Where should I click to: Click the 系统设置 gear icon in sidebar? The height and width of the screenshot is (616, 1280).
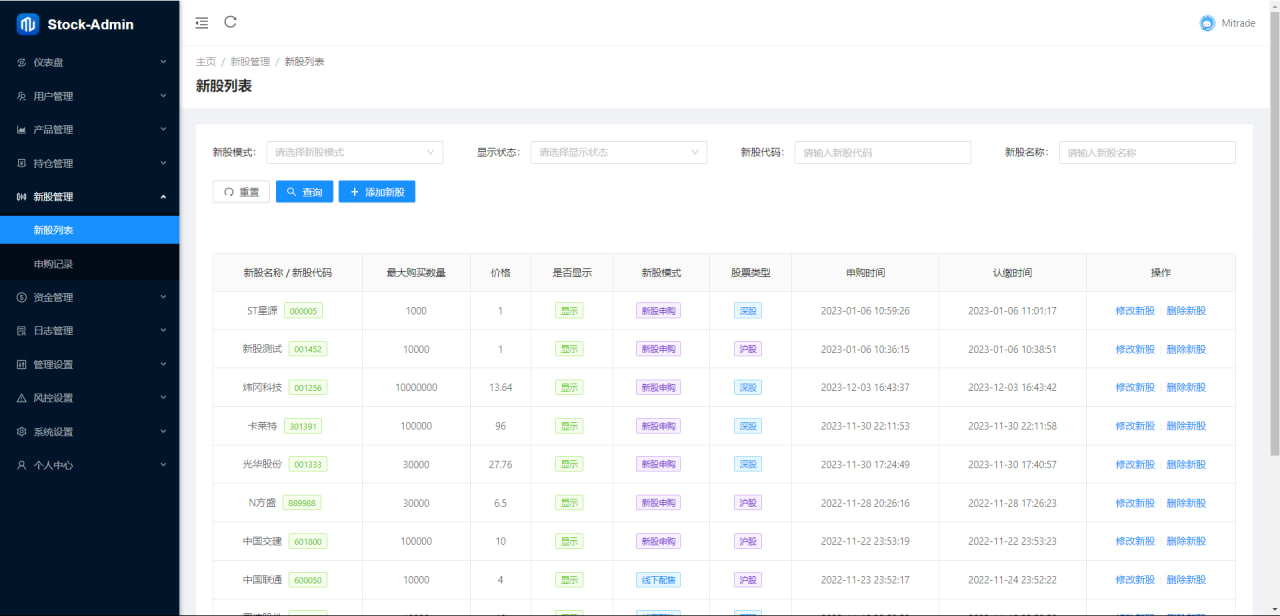(22, 432)
